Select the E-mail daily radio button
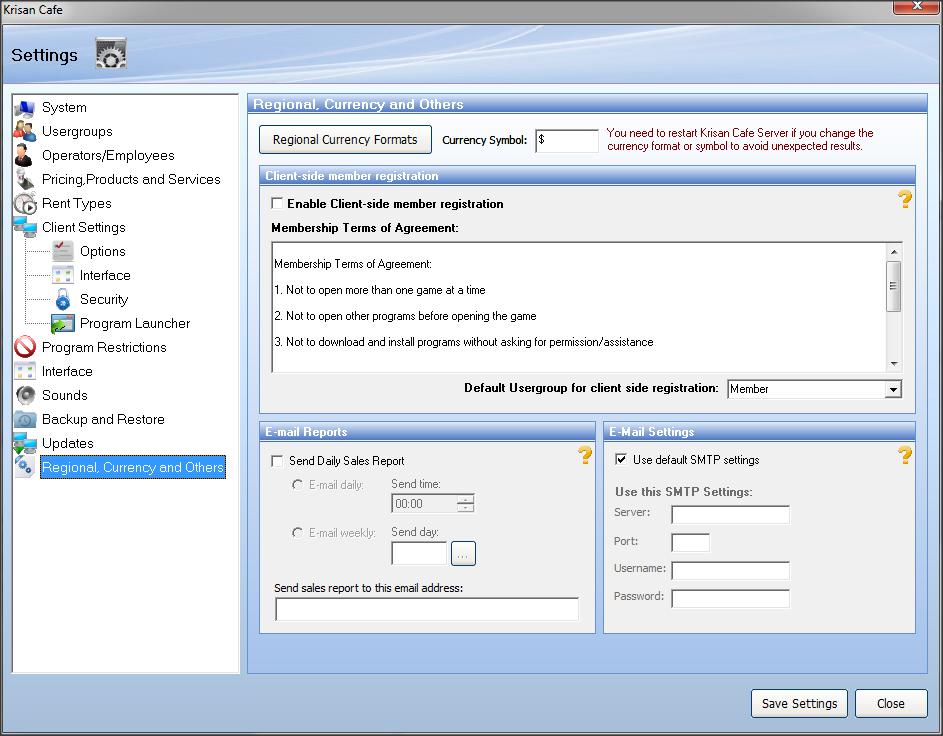Viewport: 943px width, 736px height. click(297, 485)
